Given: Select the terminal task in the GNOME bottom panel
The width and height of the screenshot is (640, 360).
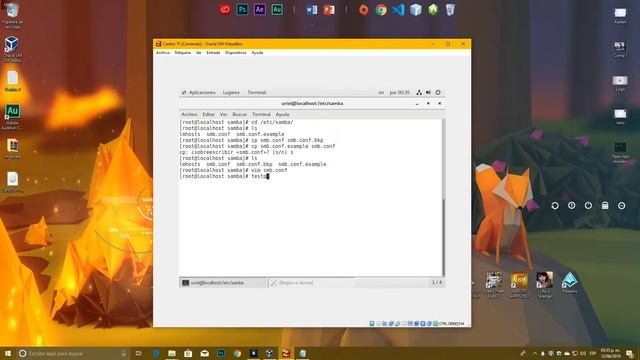Looking at the screenshot, I should (223, 282).
